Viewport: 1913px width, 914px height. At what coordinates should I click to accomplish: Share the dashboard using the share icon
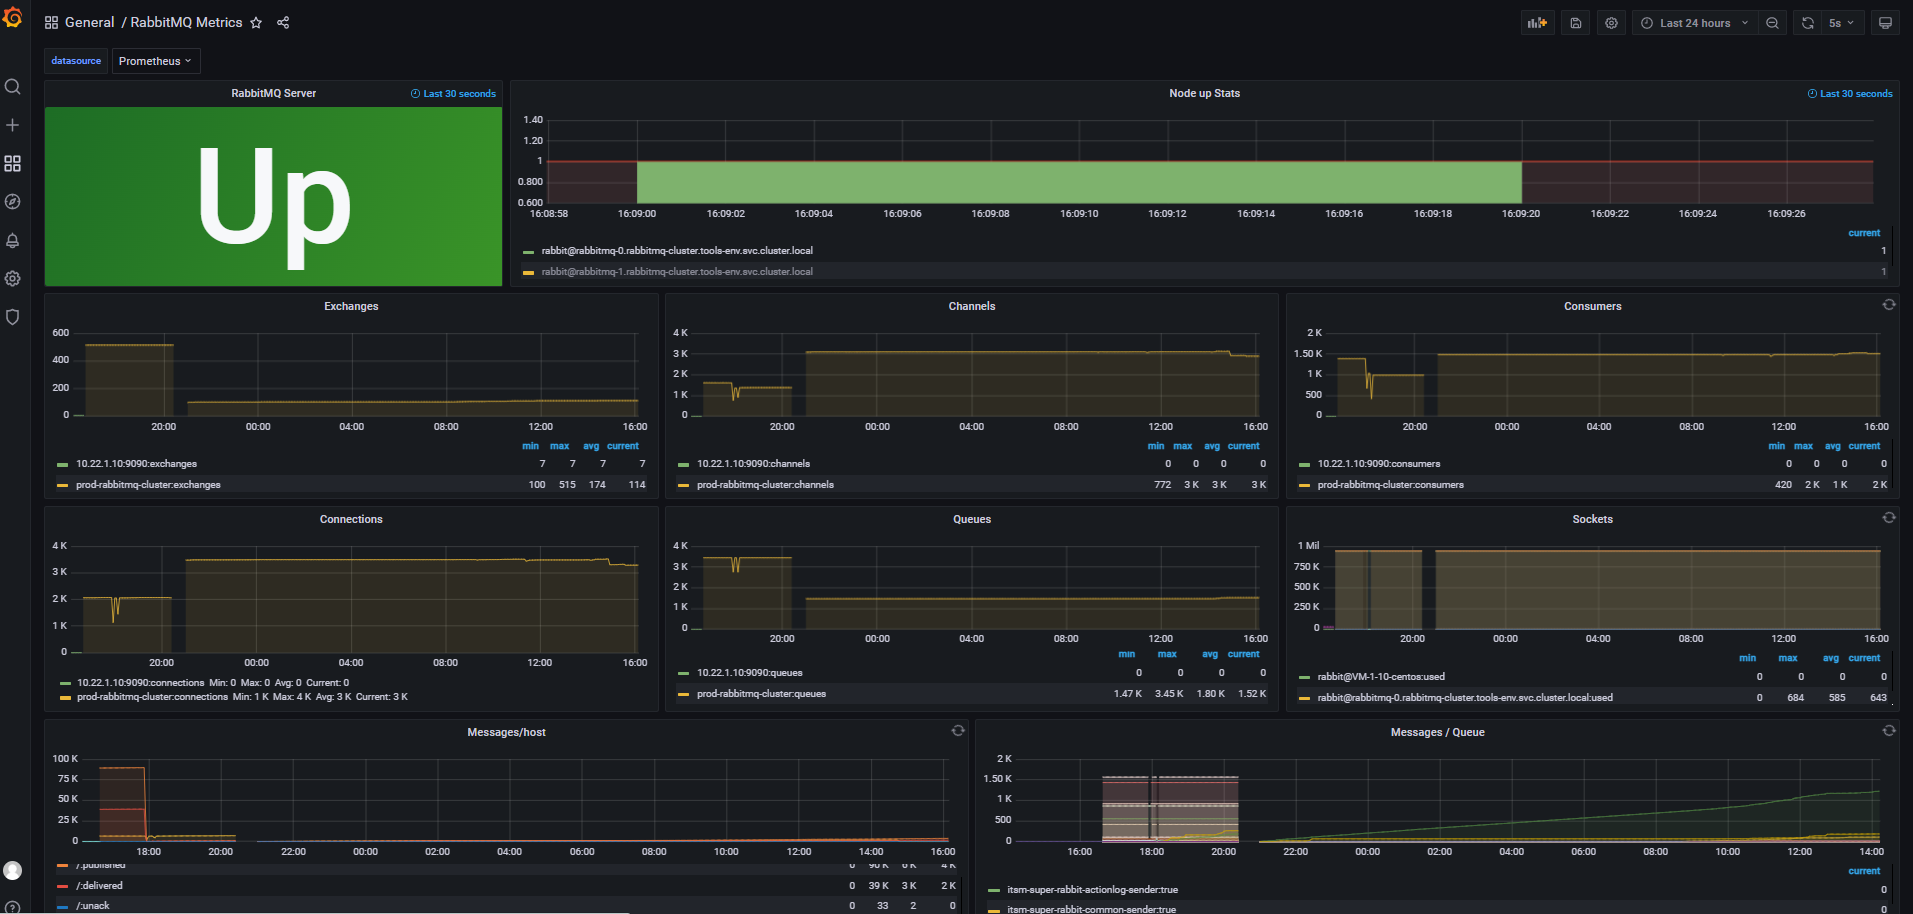point(283,23)
